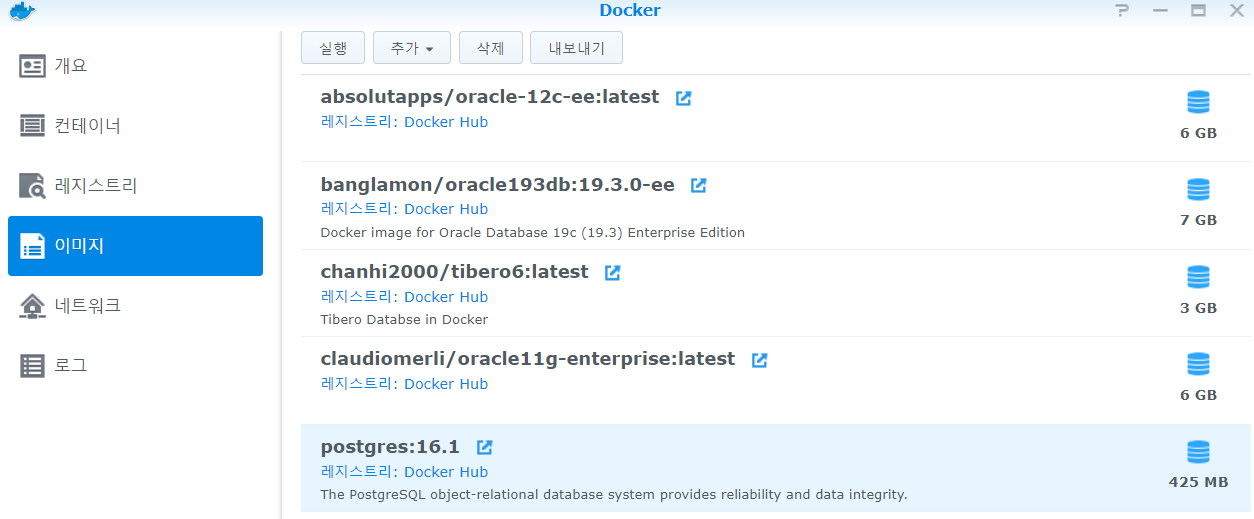
Task: Minimize the Docker window
Action: [1160, 11]
